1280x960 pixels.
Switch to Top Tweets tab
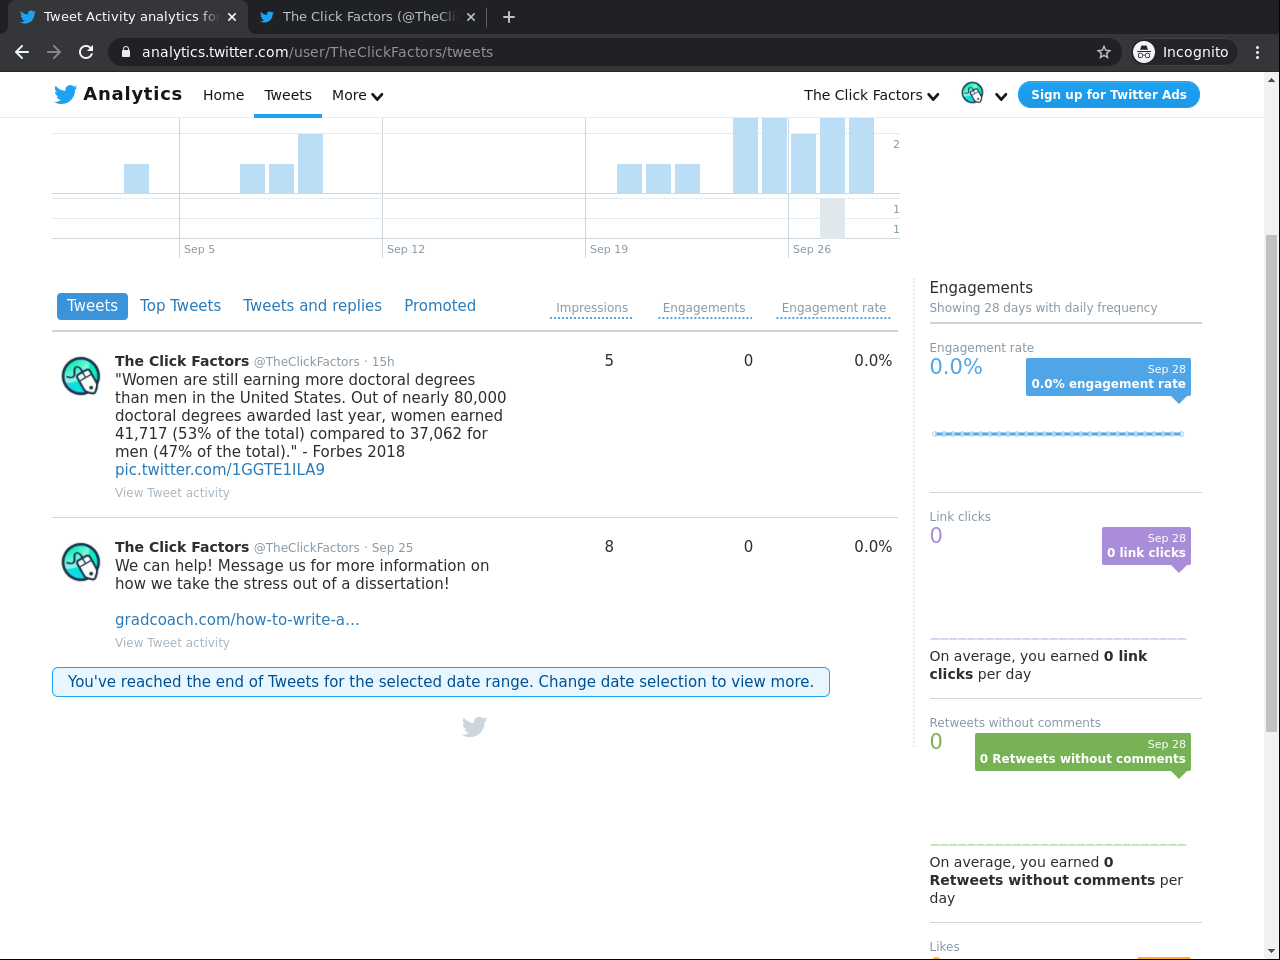click(180, 306)
